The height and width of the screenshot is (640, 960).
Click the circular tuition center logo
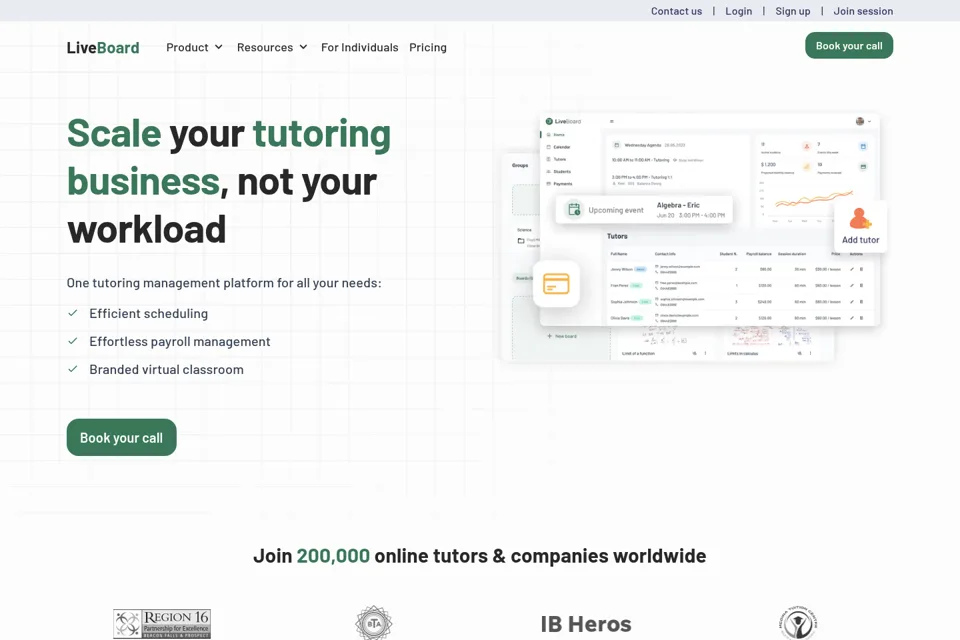tap(798, 623)
